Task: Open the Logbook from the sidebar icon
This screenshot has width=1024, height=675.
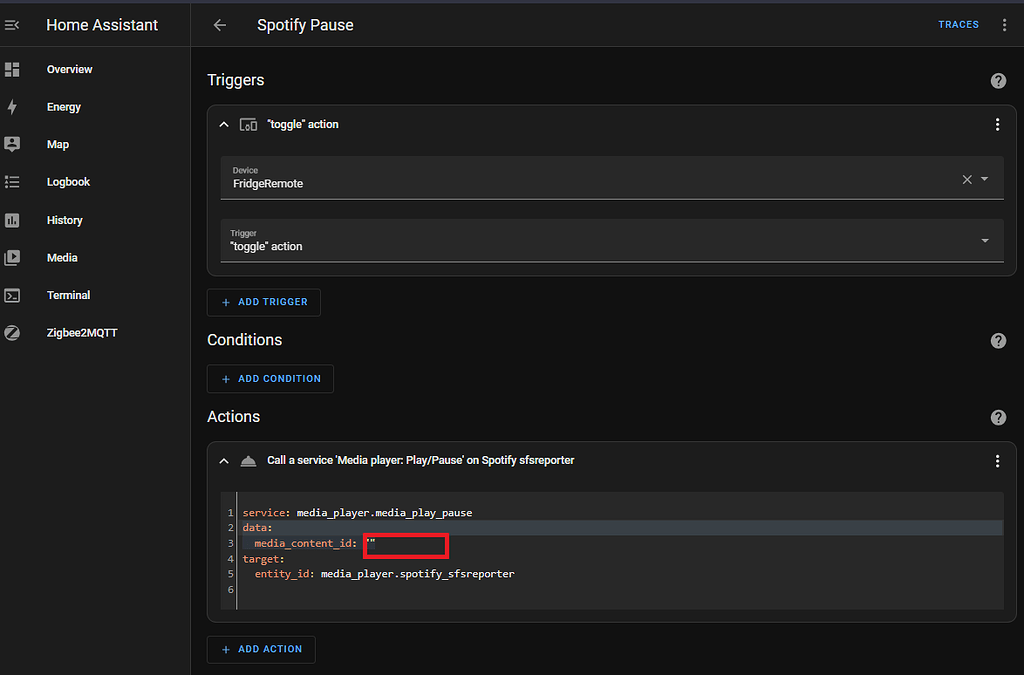Action: click(11, 181)
